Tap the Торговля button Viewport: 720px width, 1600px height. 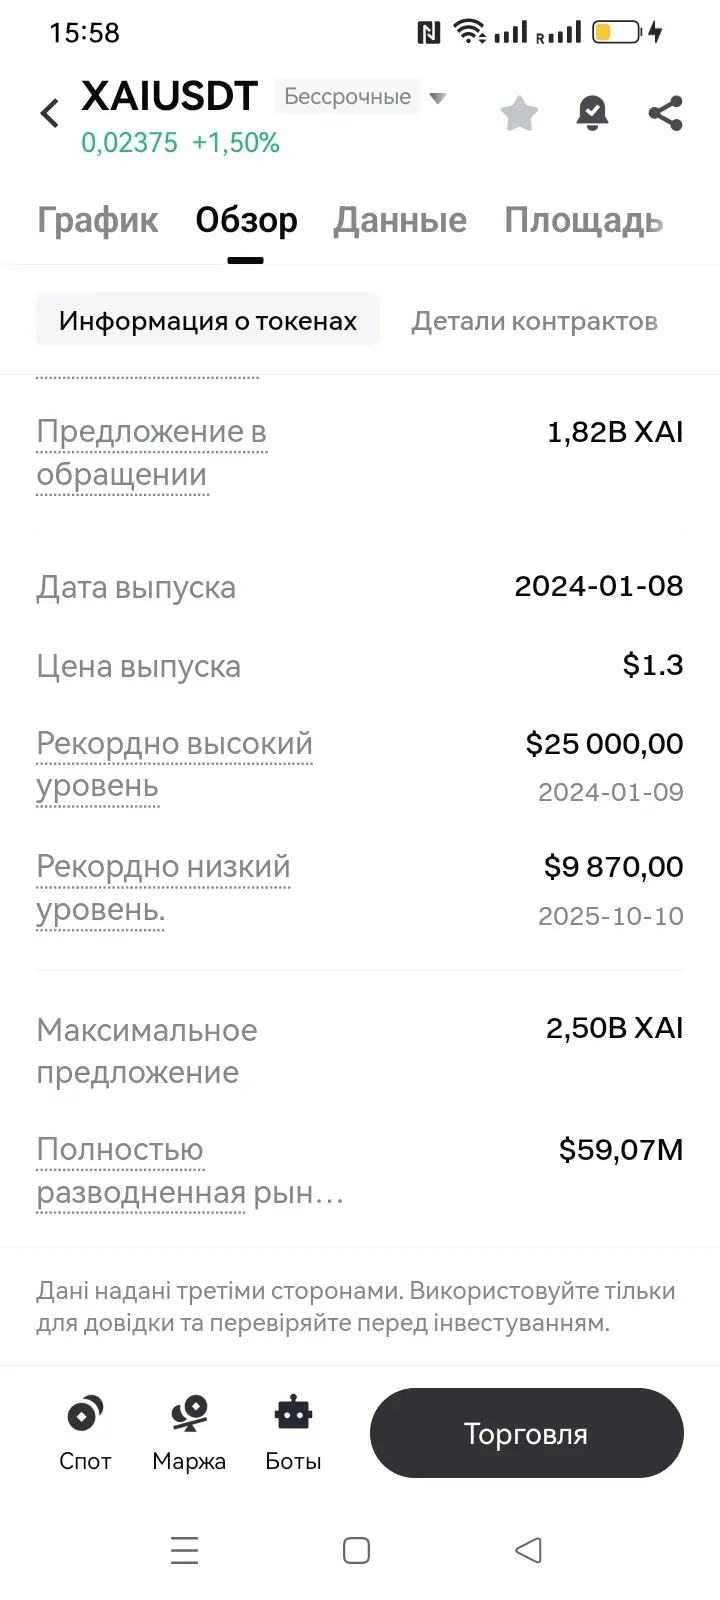point(527,1433)
